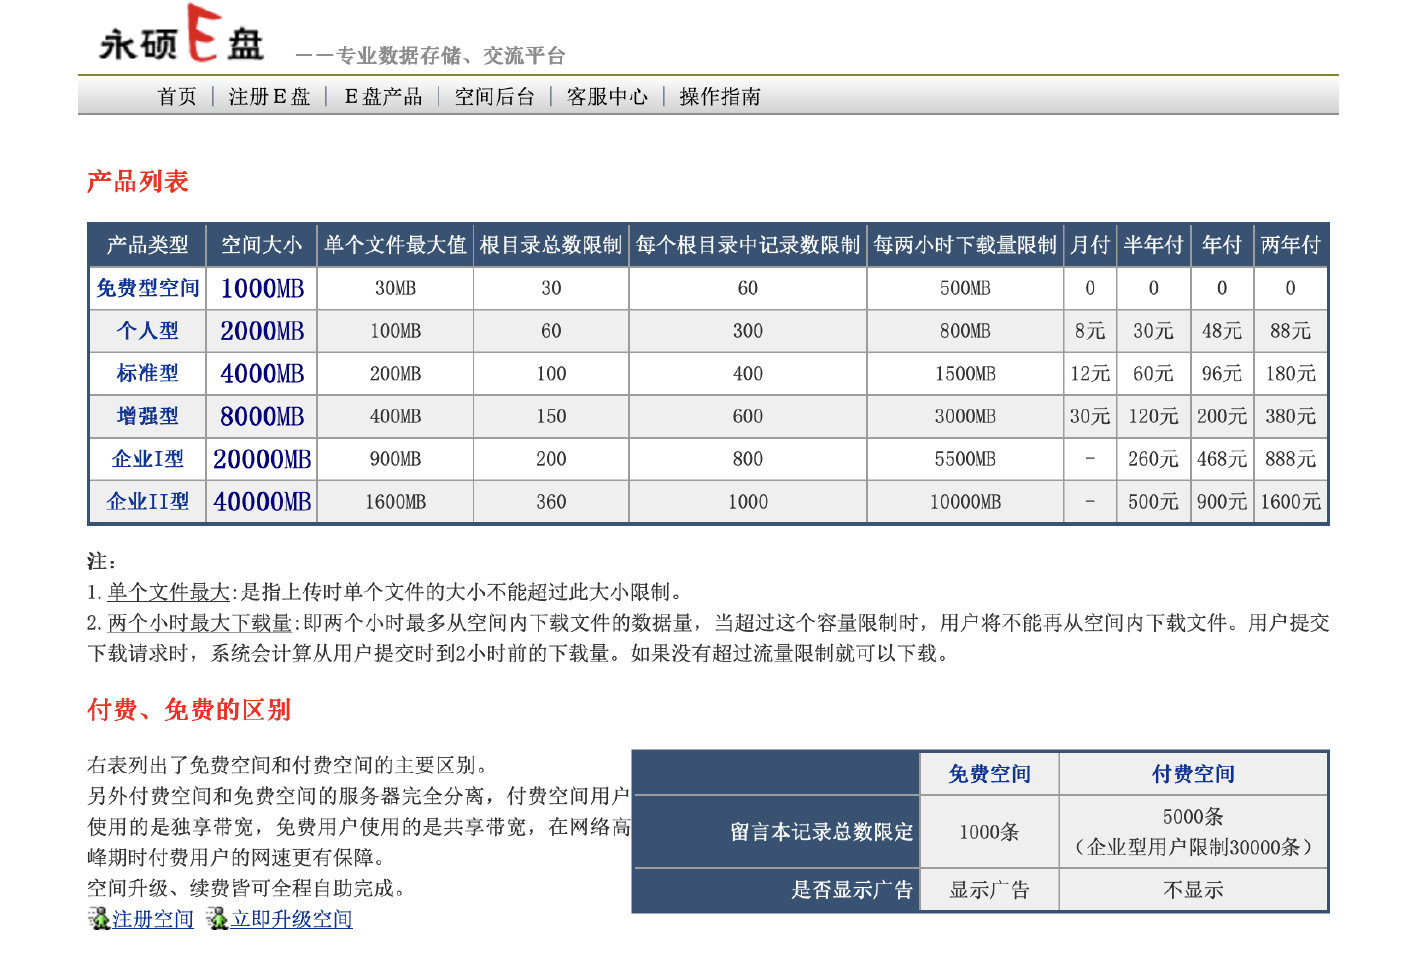Select the 增强型 product type
This screenshot has width=1404, height=960.
[x=148, y=416]
